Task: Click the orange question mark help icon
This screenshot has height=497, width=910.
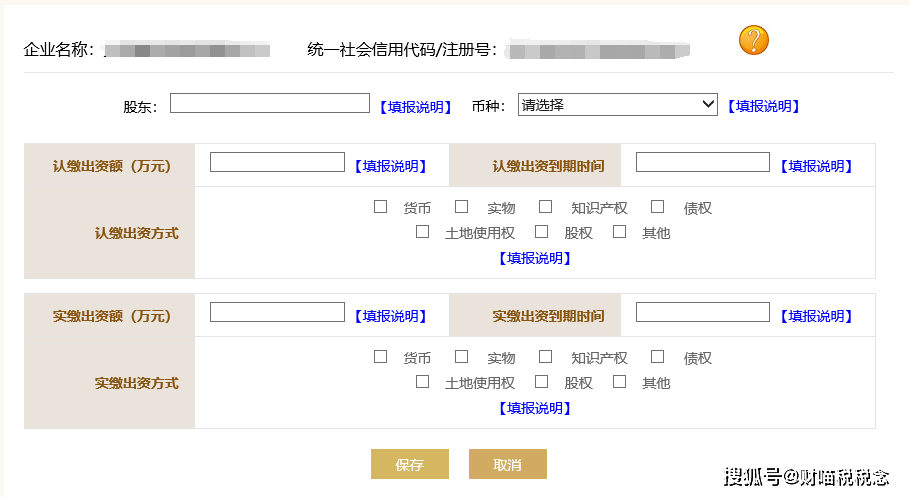Action: tap(753, 40)
